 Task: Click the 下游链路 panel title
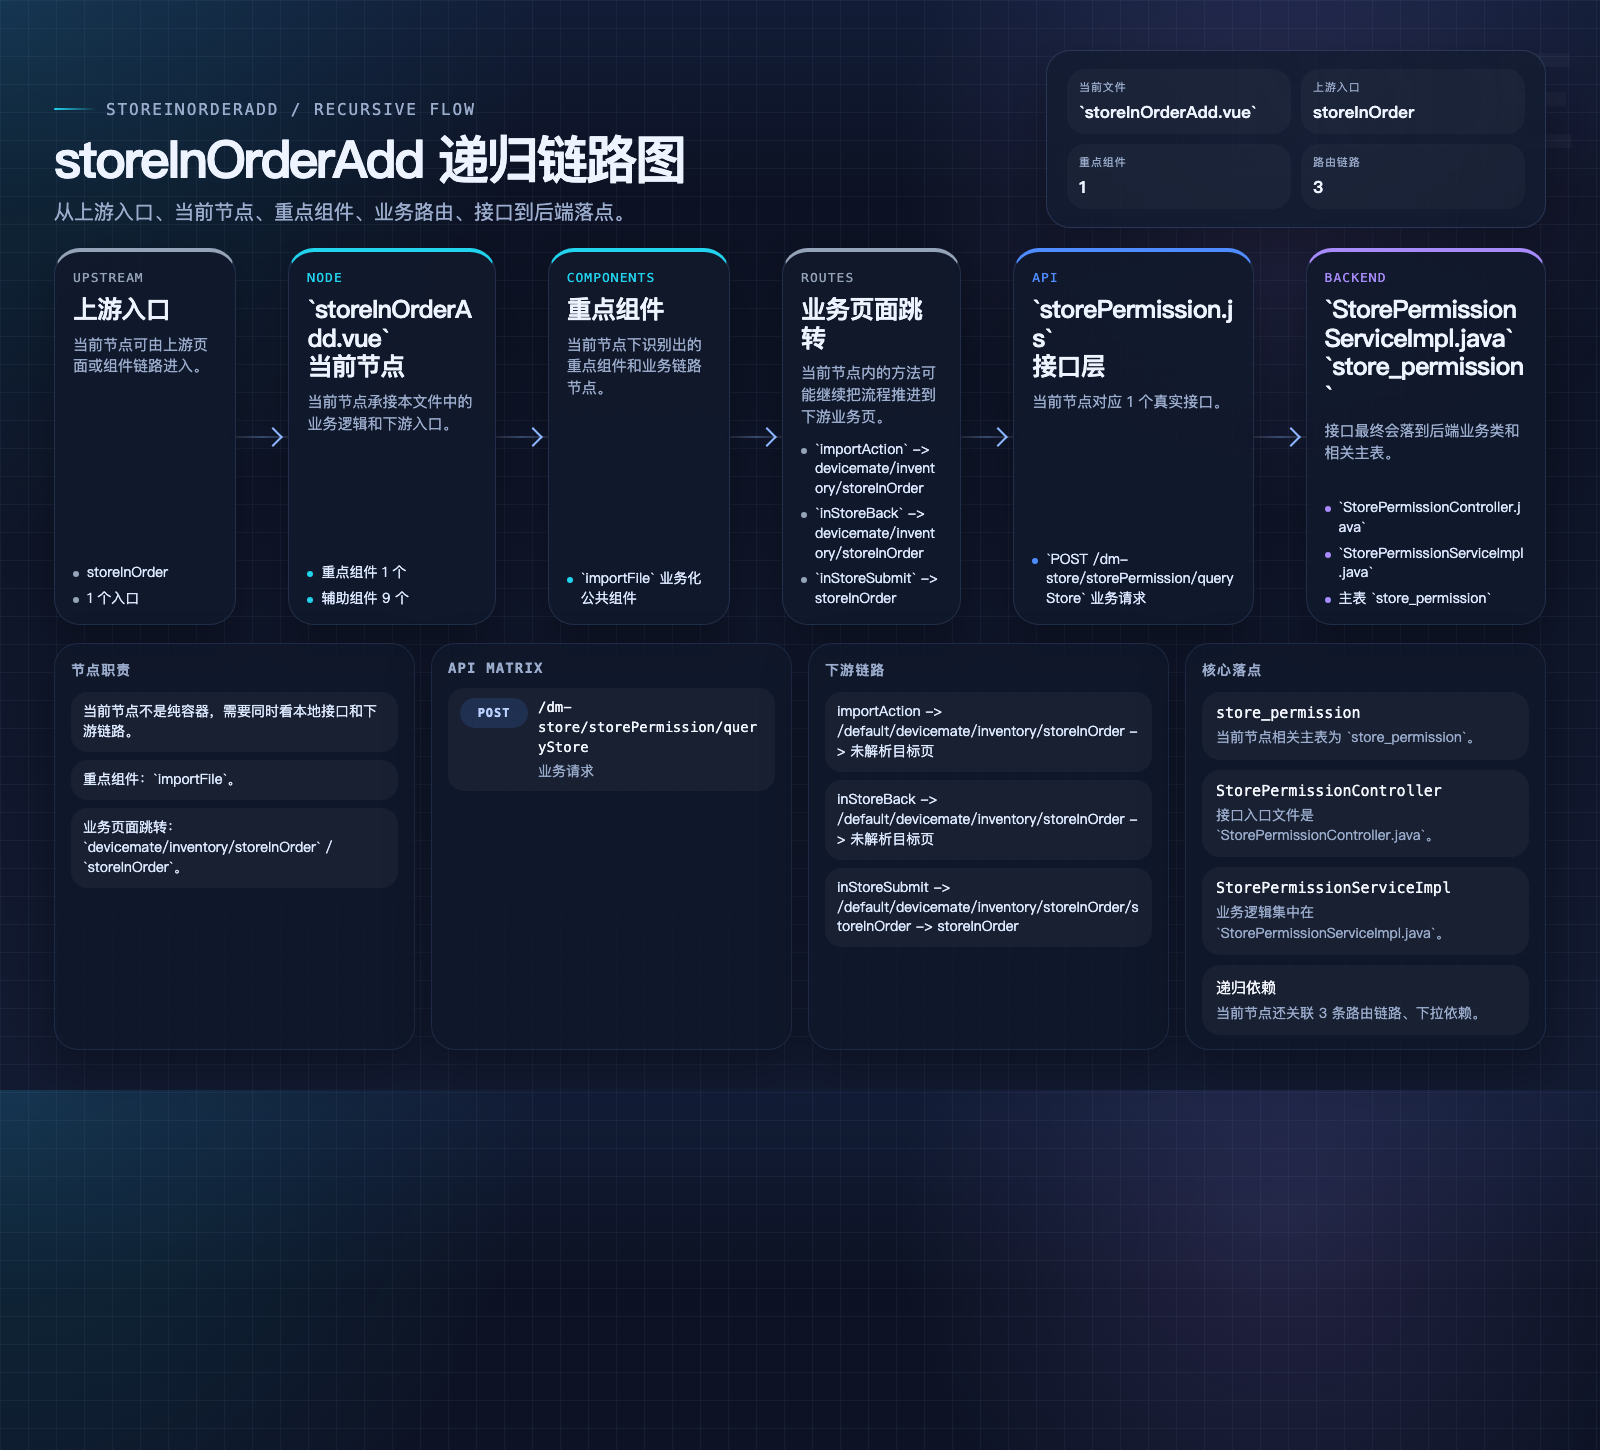(855, 670)
